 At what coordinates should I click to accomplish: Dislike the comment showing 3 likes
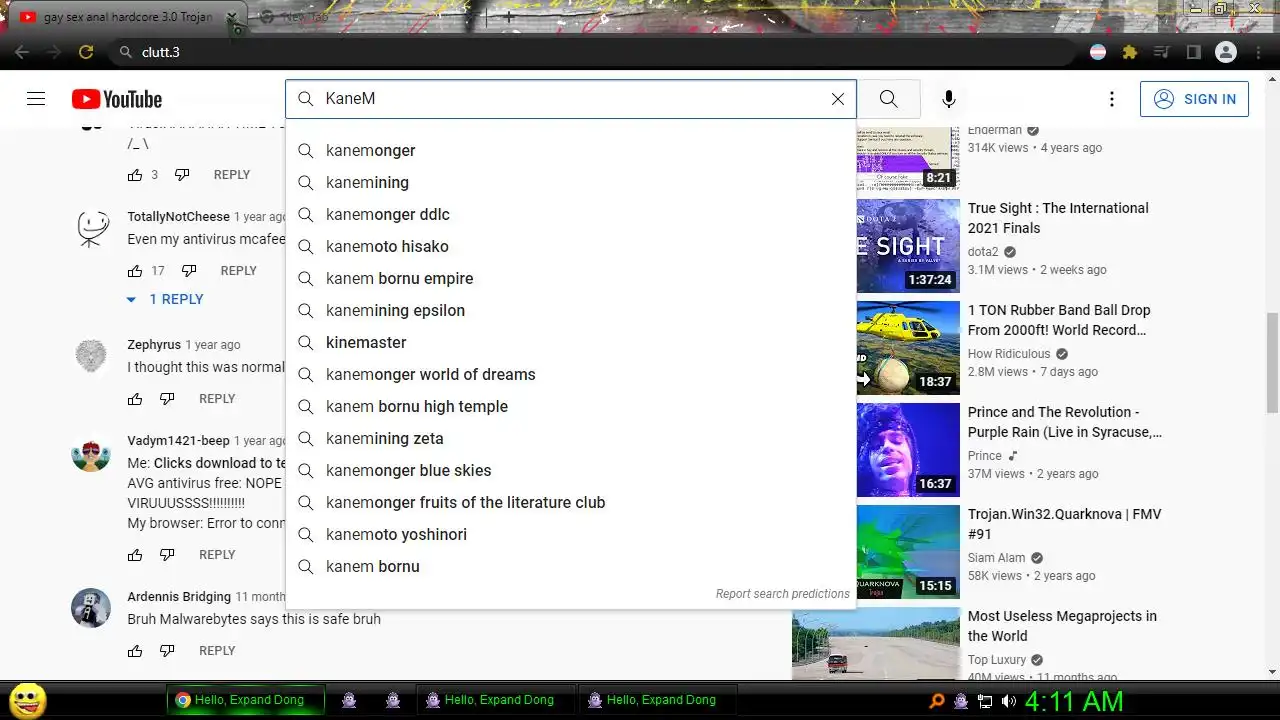click(182, 175)
